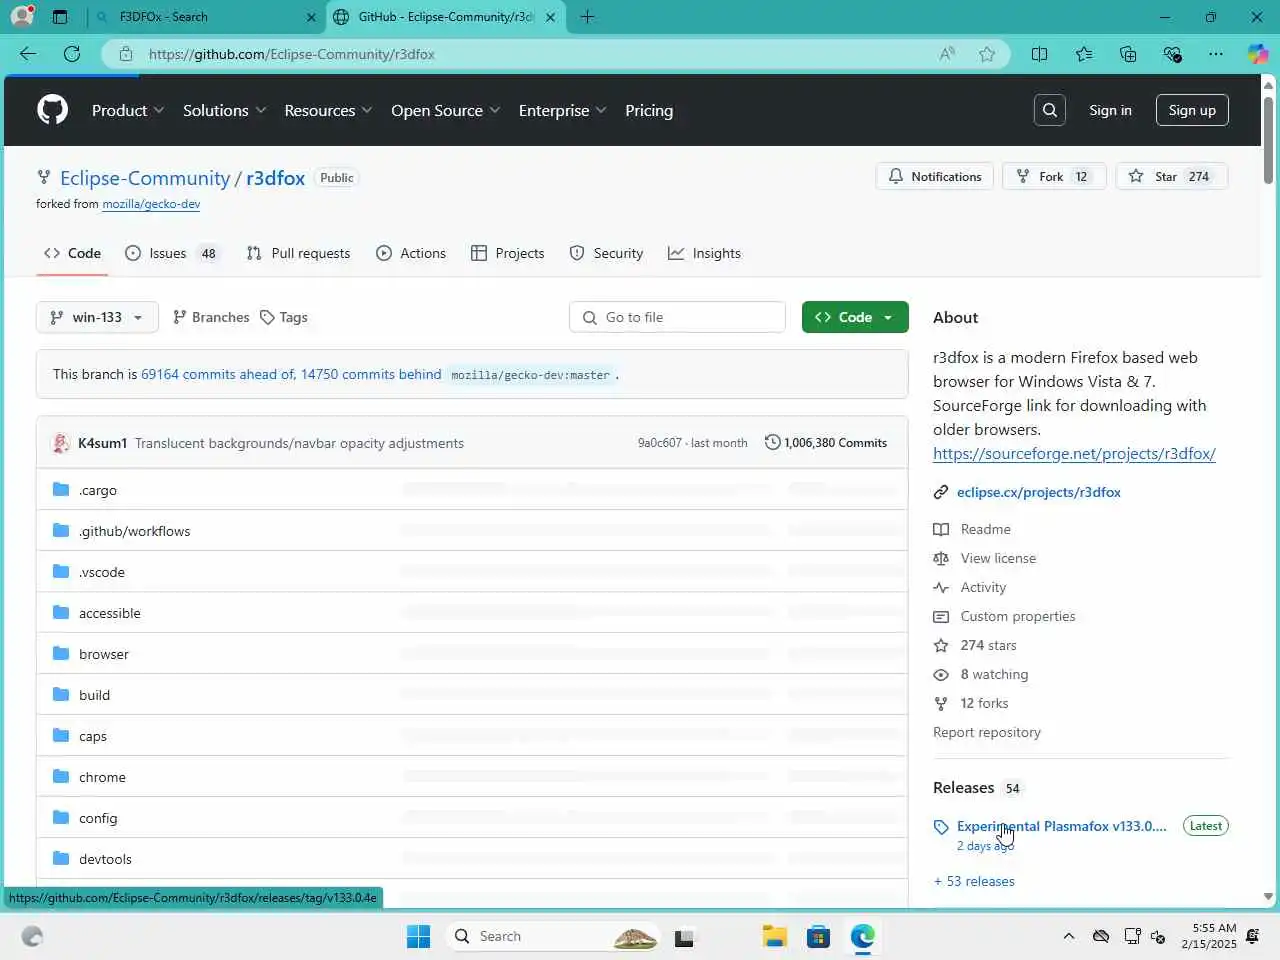Open the config folder

click(x=98, y=818)
